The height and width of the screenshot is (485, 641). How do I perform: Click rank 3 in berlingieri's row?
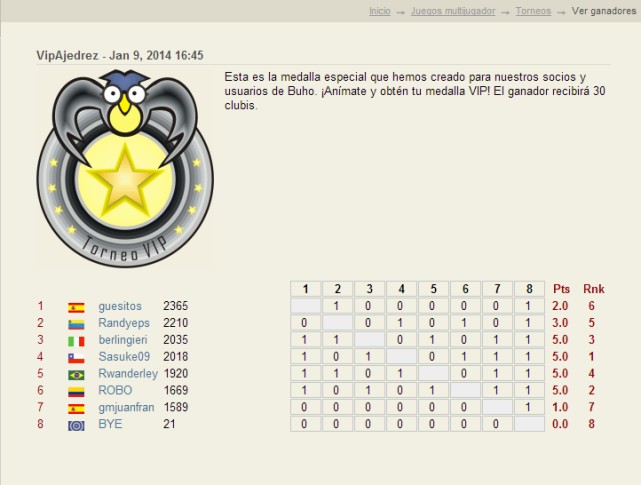592,339
